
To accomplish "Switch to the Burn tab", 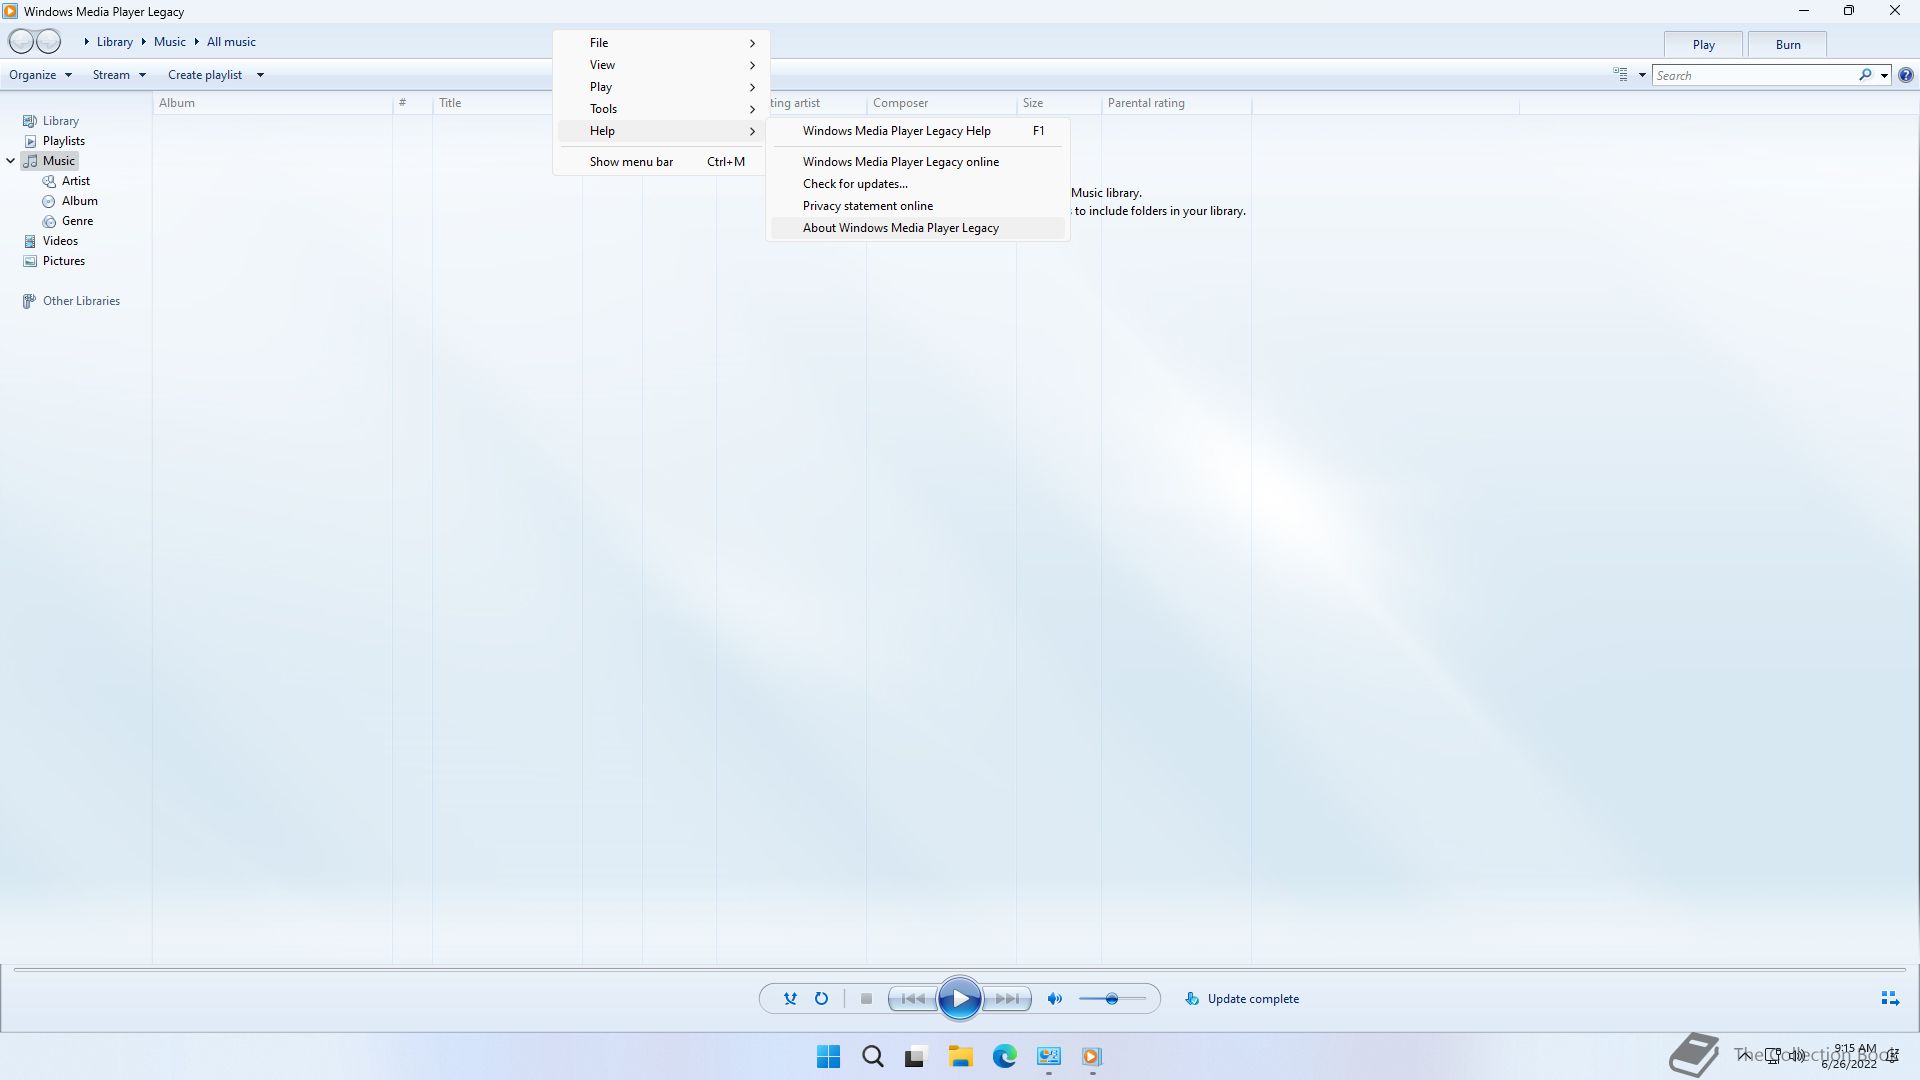I will pos(1788,45).
